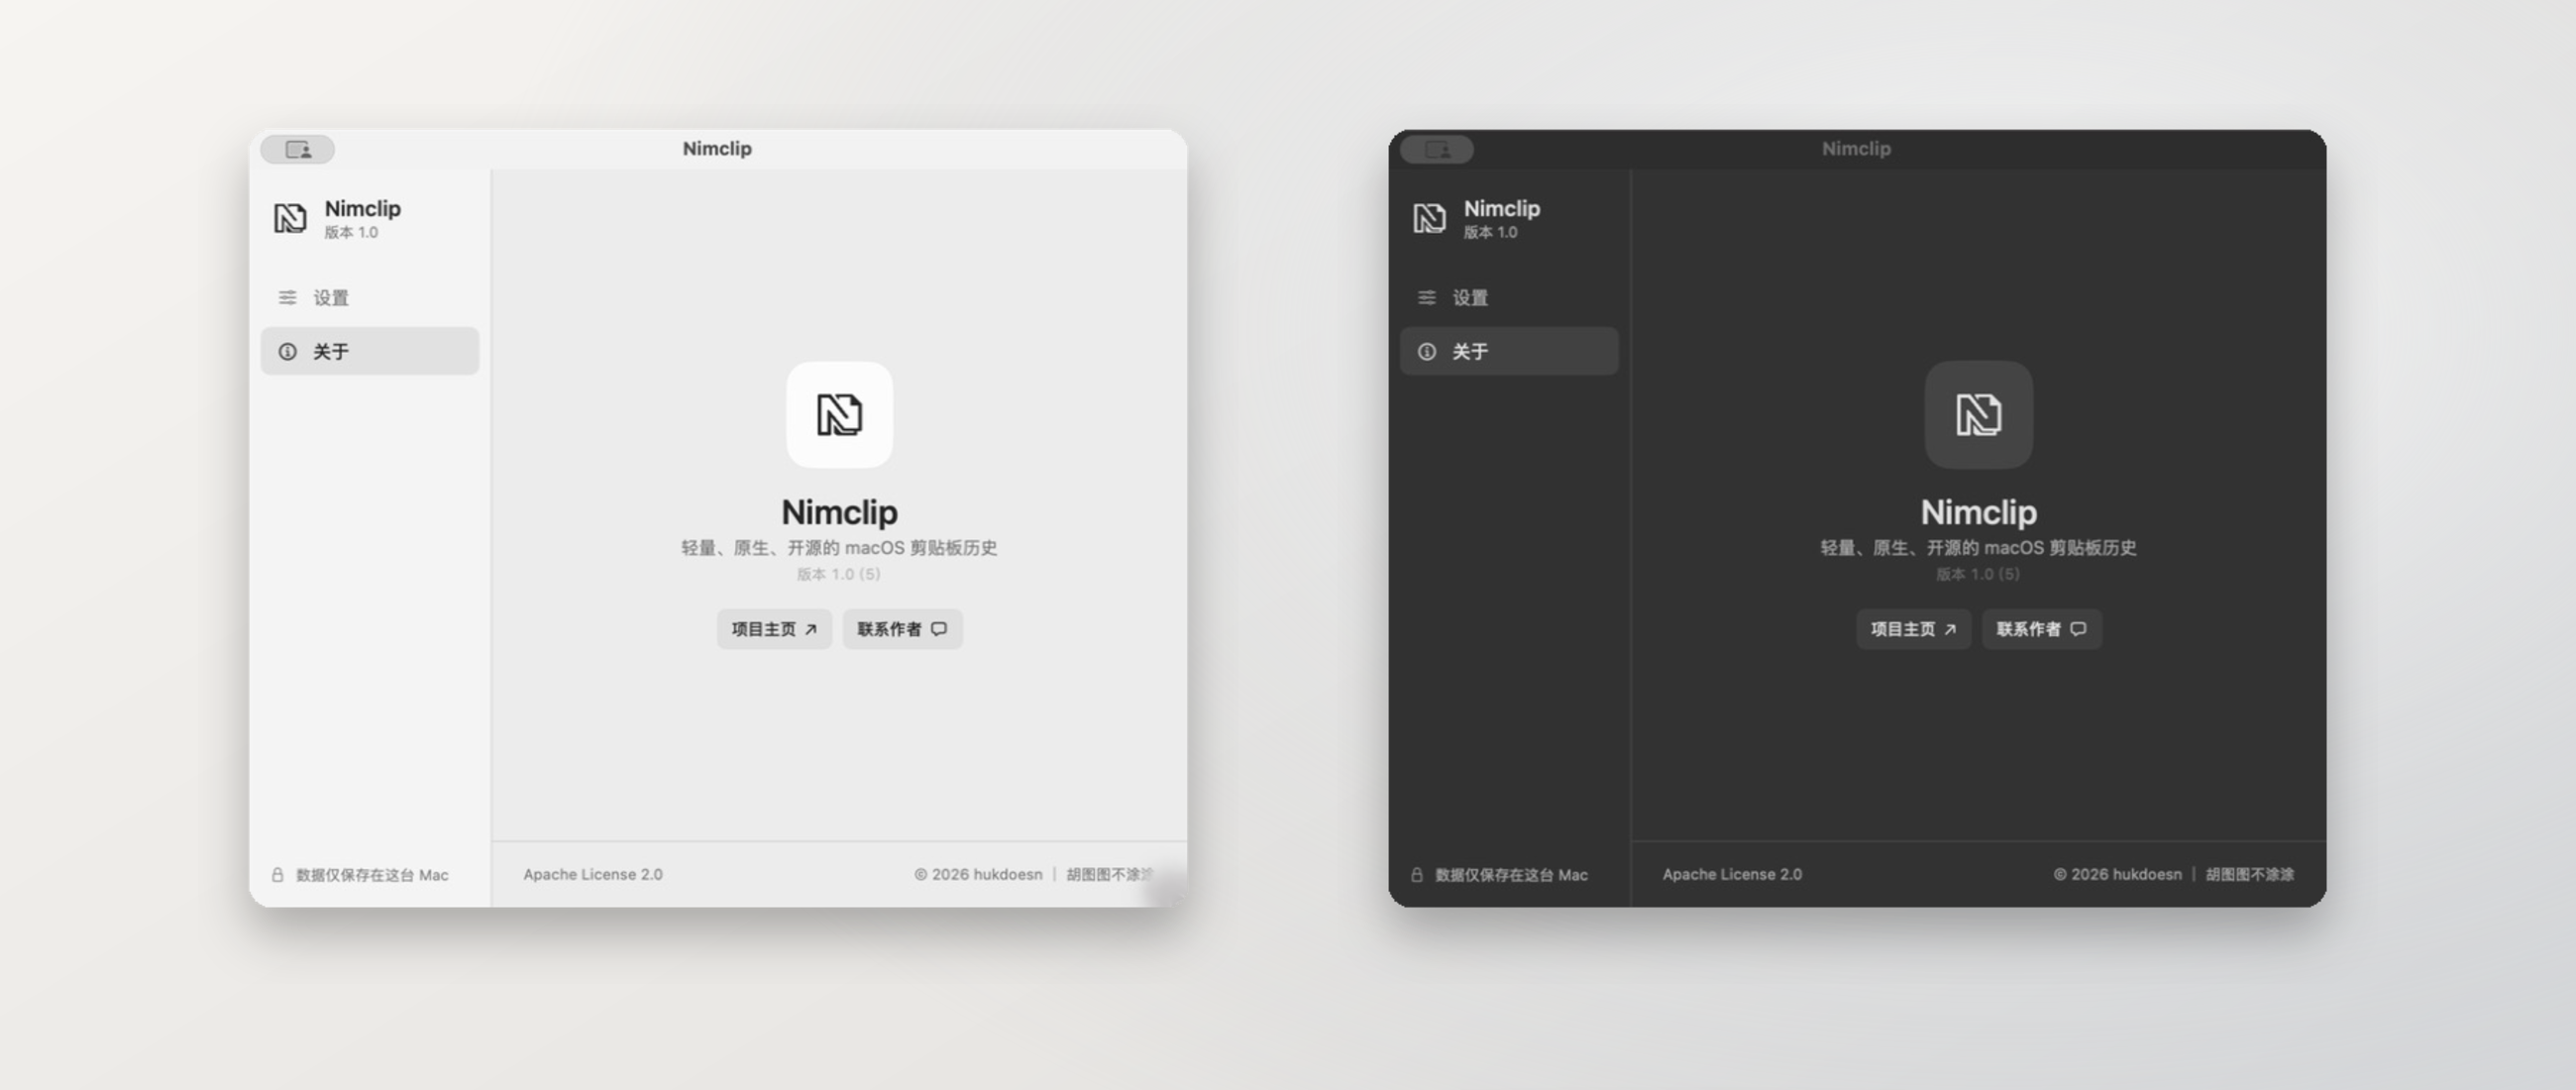Click 版本 1.0 under sidebar name, dark window
The image size is (2576, 1090).
1490,233
